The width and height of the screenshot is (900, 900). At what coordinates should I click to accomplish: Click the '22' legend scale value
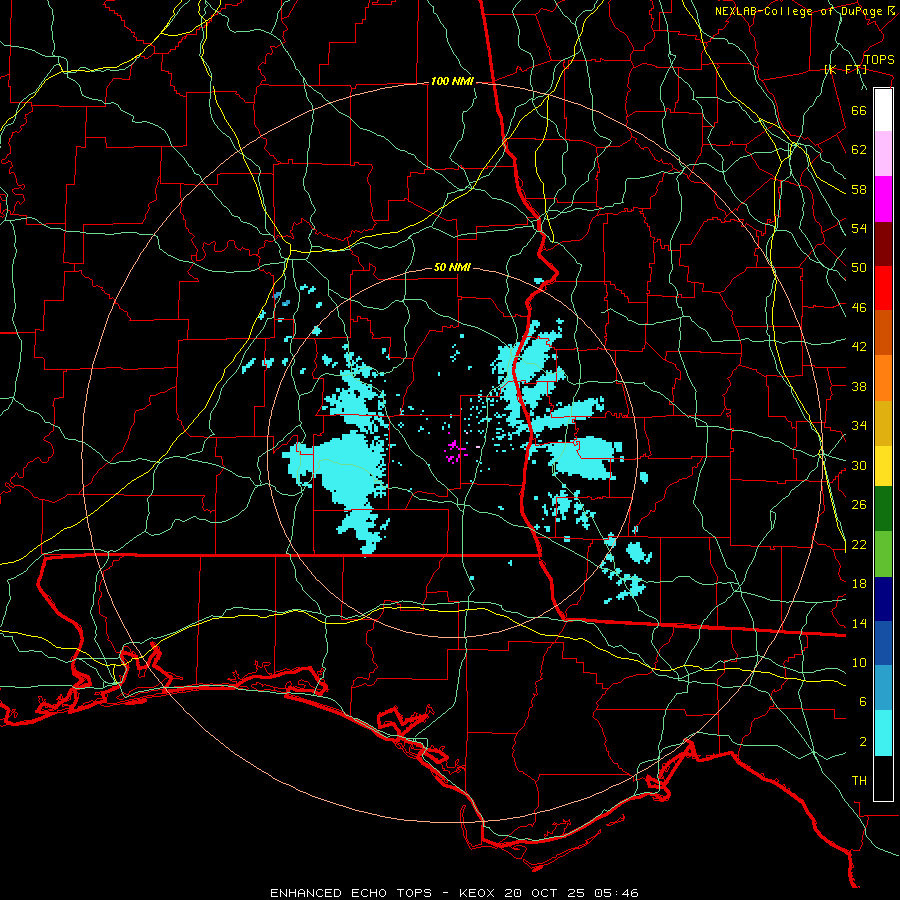click(859, 544)
